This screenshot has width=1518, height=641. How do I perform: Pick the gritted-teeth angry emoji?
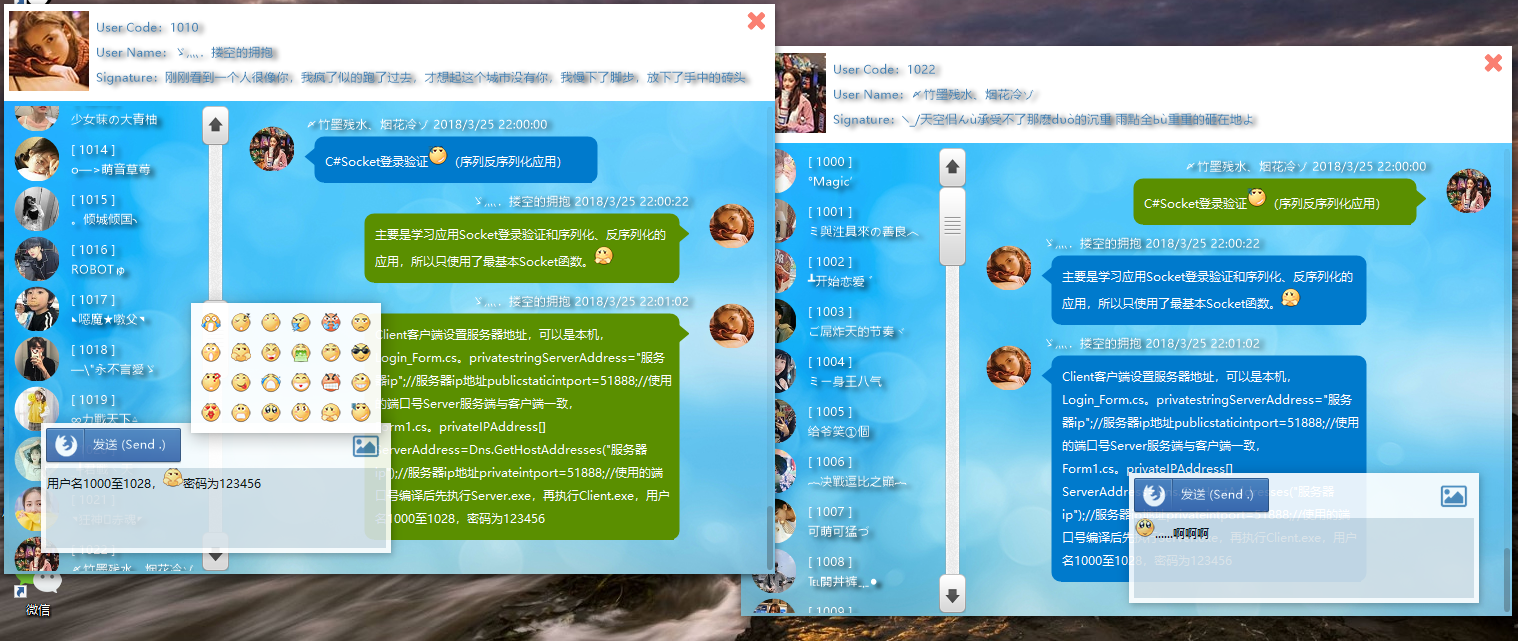click(x=331, y=382)
